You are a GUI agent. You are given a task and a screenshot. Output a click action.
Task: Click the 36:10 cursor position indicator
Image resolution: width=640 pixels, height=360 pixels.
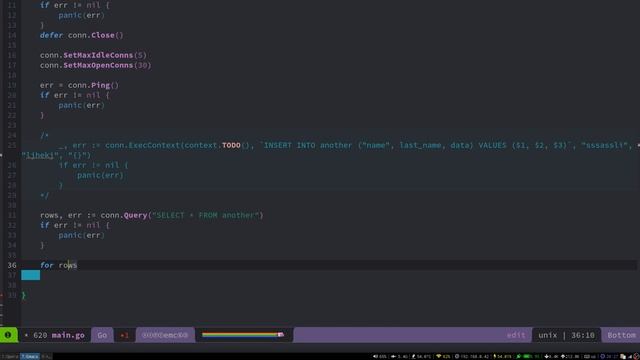coord(582,335)
